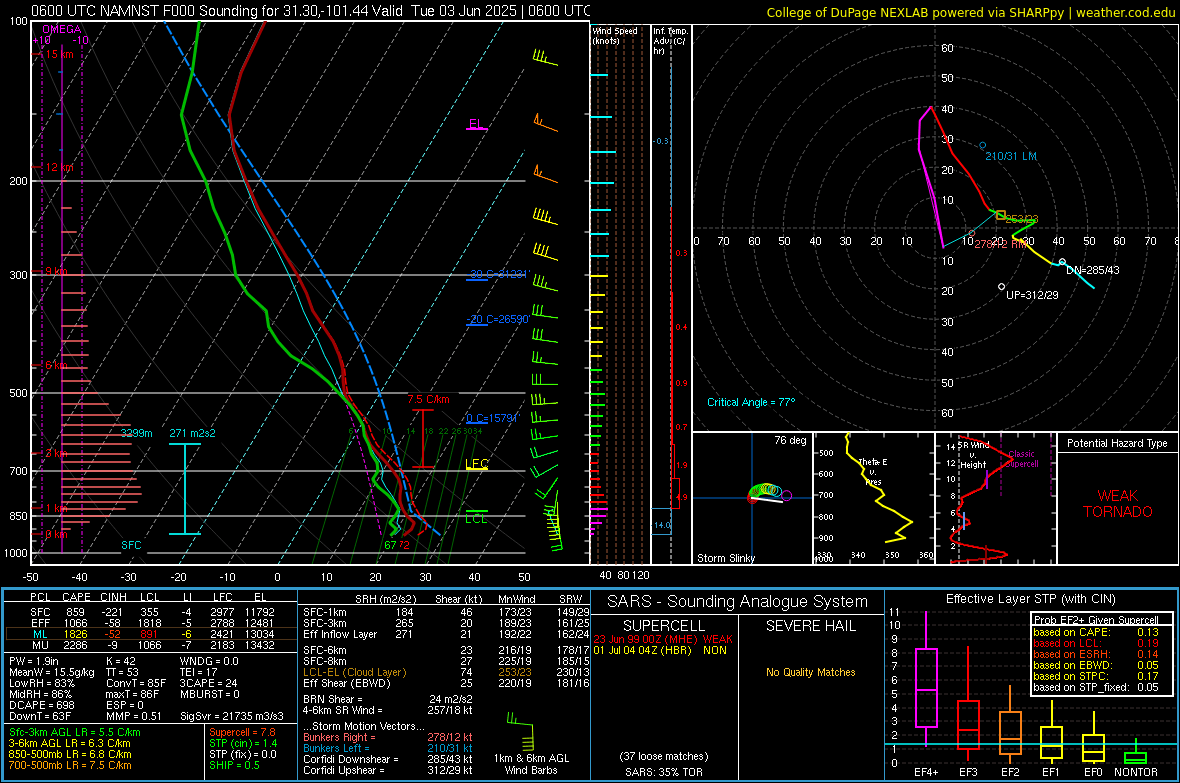Click the 'Inf. Temp. Adv.' panel header
The image size is (1180, 783).
671,41
